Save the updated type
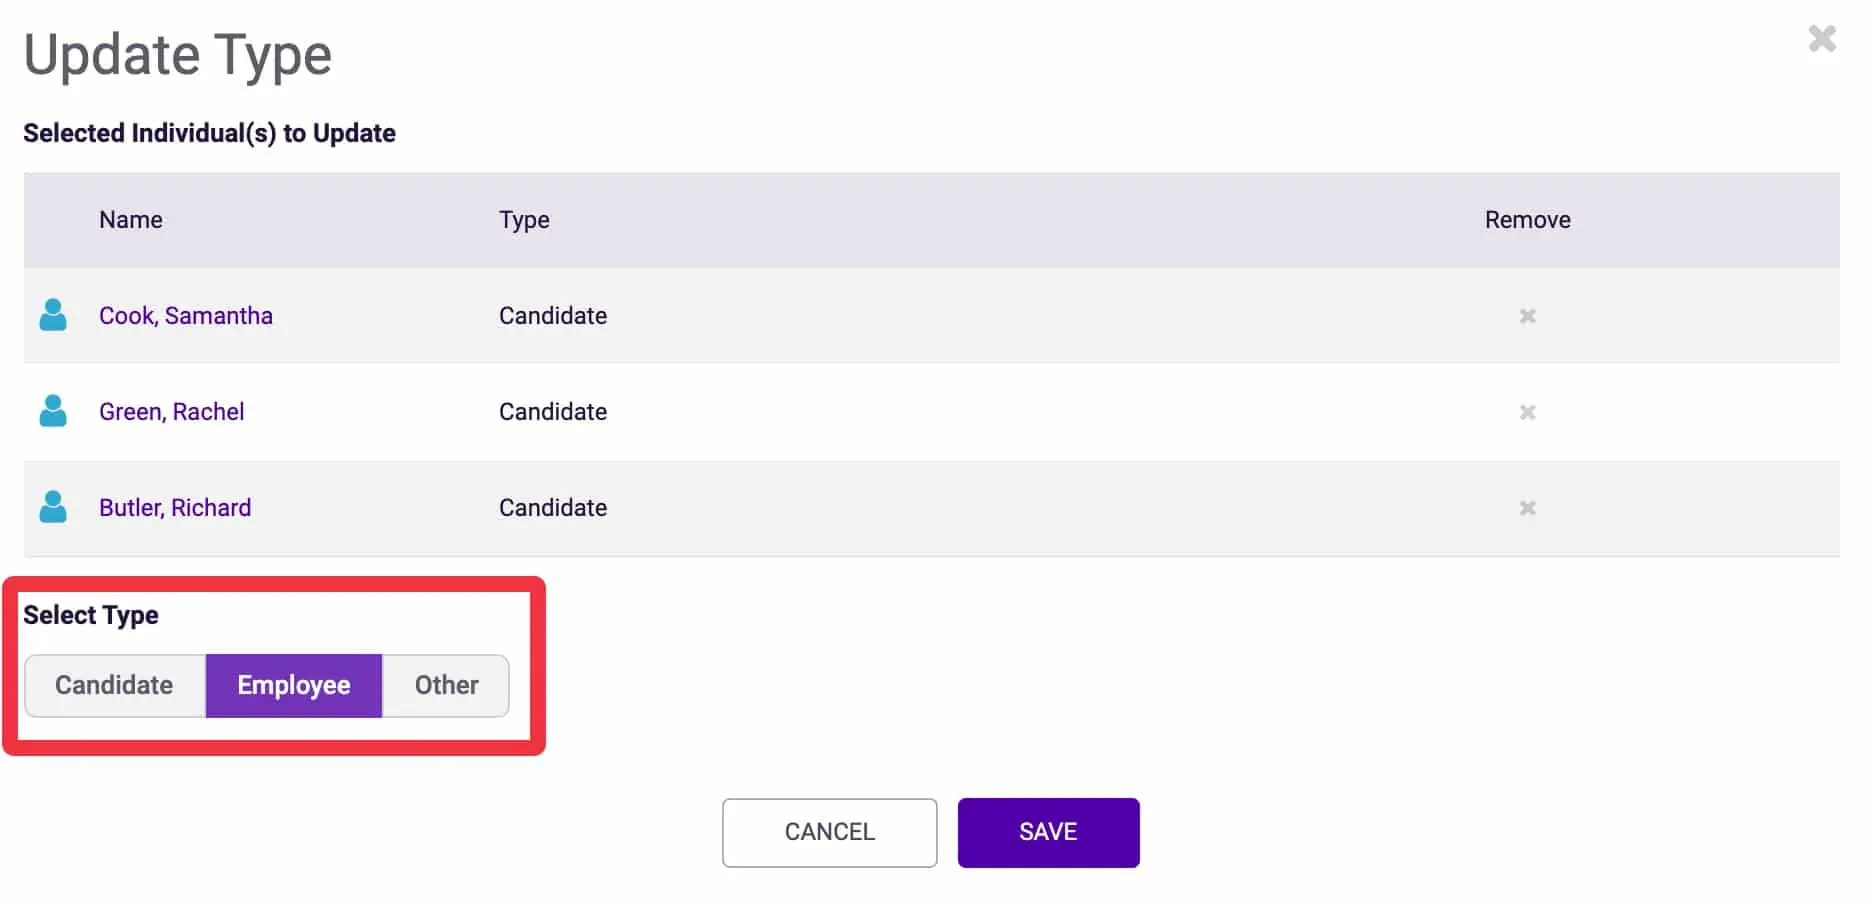The width and height of the screenshot is (1874, 906). [x=1048, y=832]
